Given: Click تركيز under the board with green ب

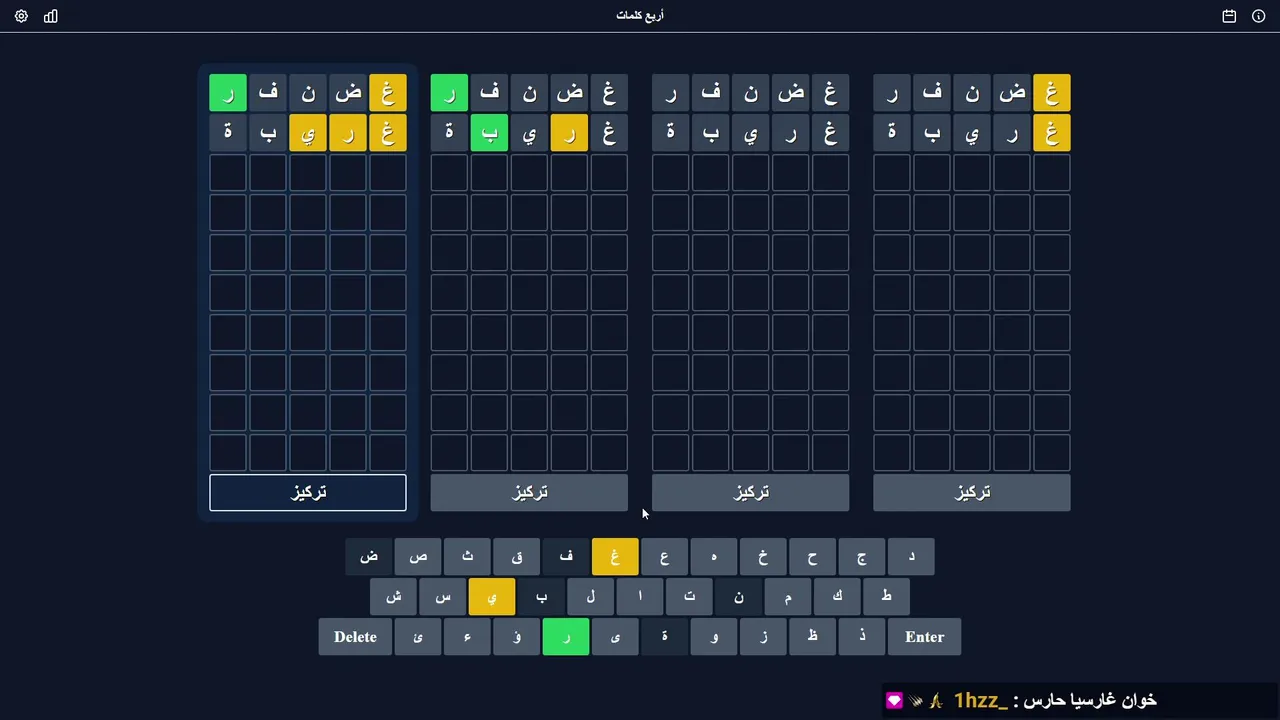Looking at the screenshot, I should pyautogui.click(x=529, y=493).
